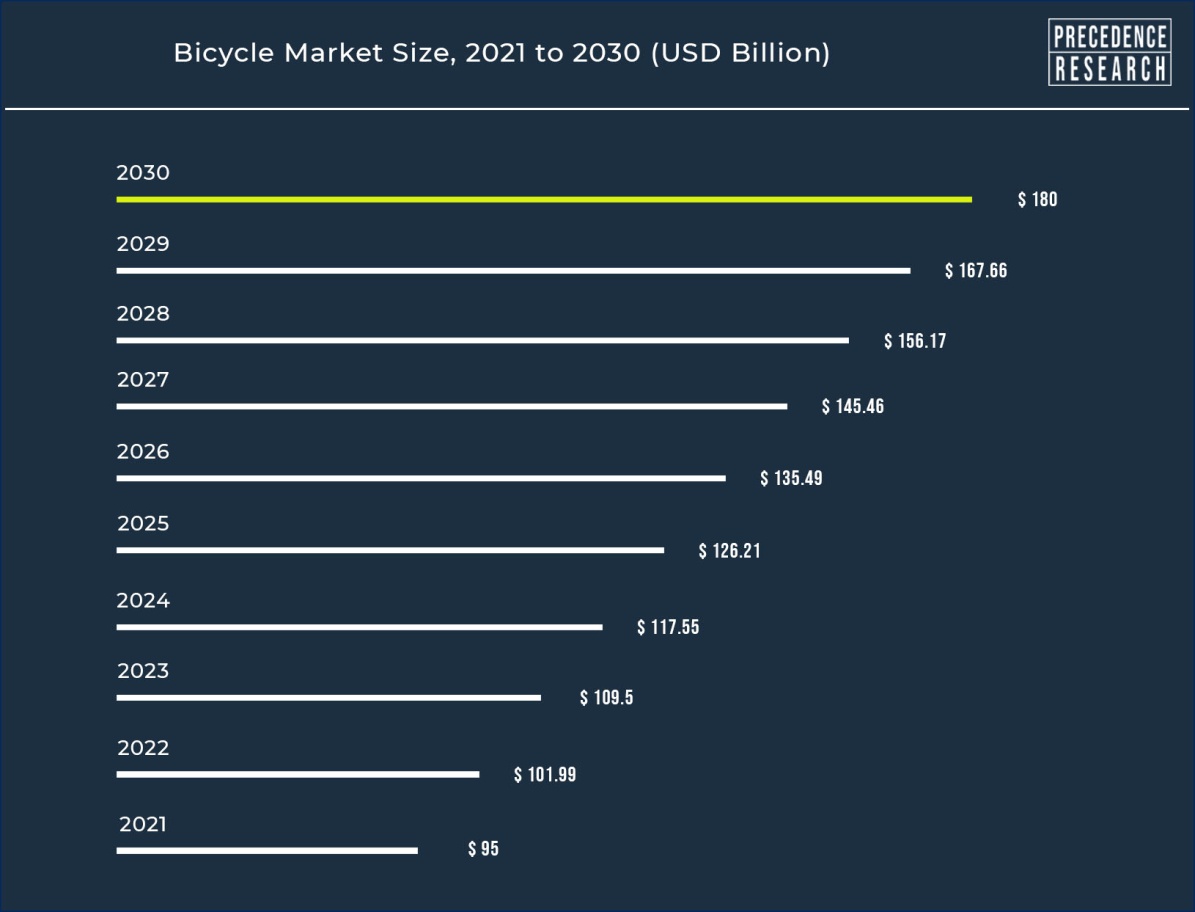Select the white 2028 bar
Image resolution: width=1195 pixels, height=912 pixels.
(482, 341)
